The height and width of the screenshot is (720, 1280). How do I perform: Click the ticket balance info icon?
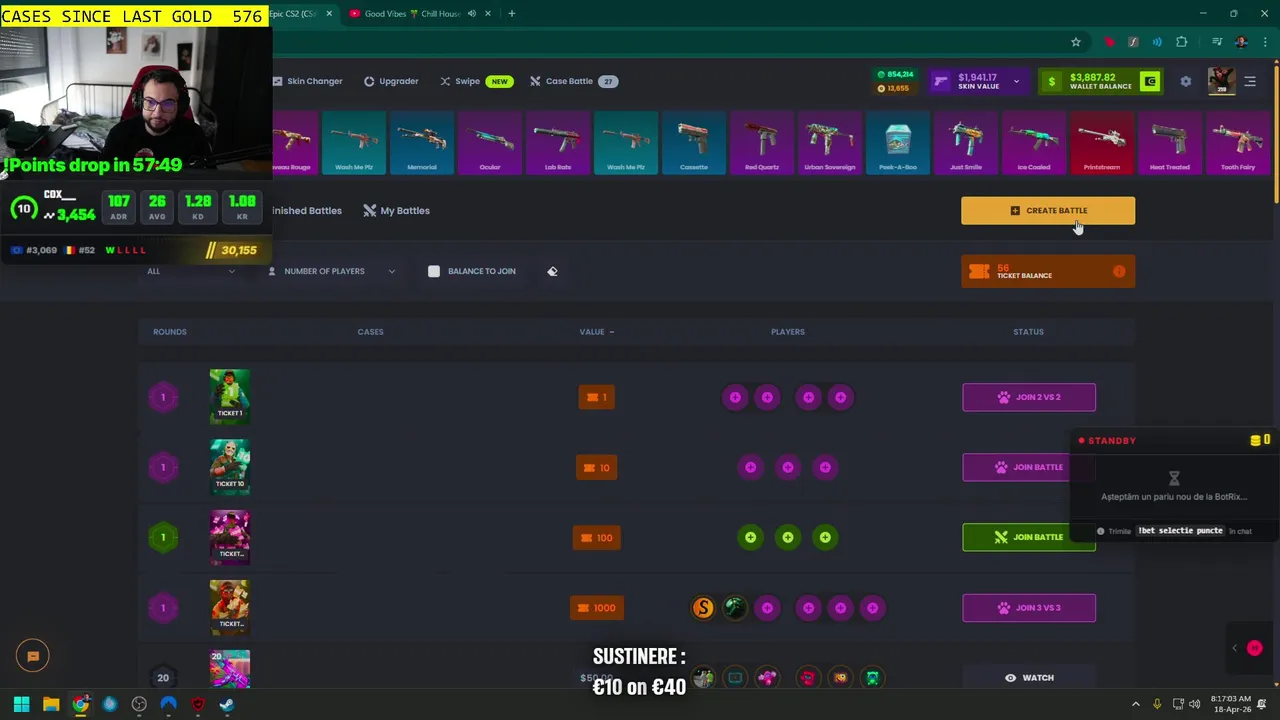pyautogui.click(x=1119, y=272)
